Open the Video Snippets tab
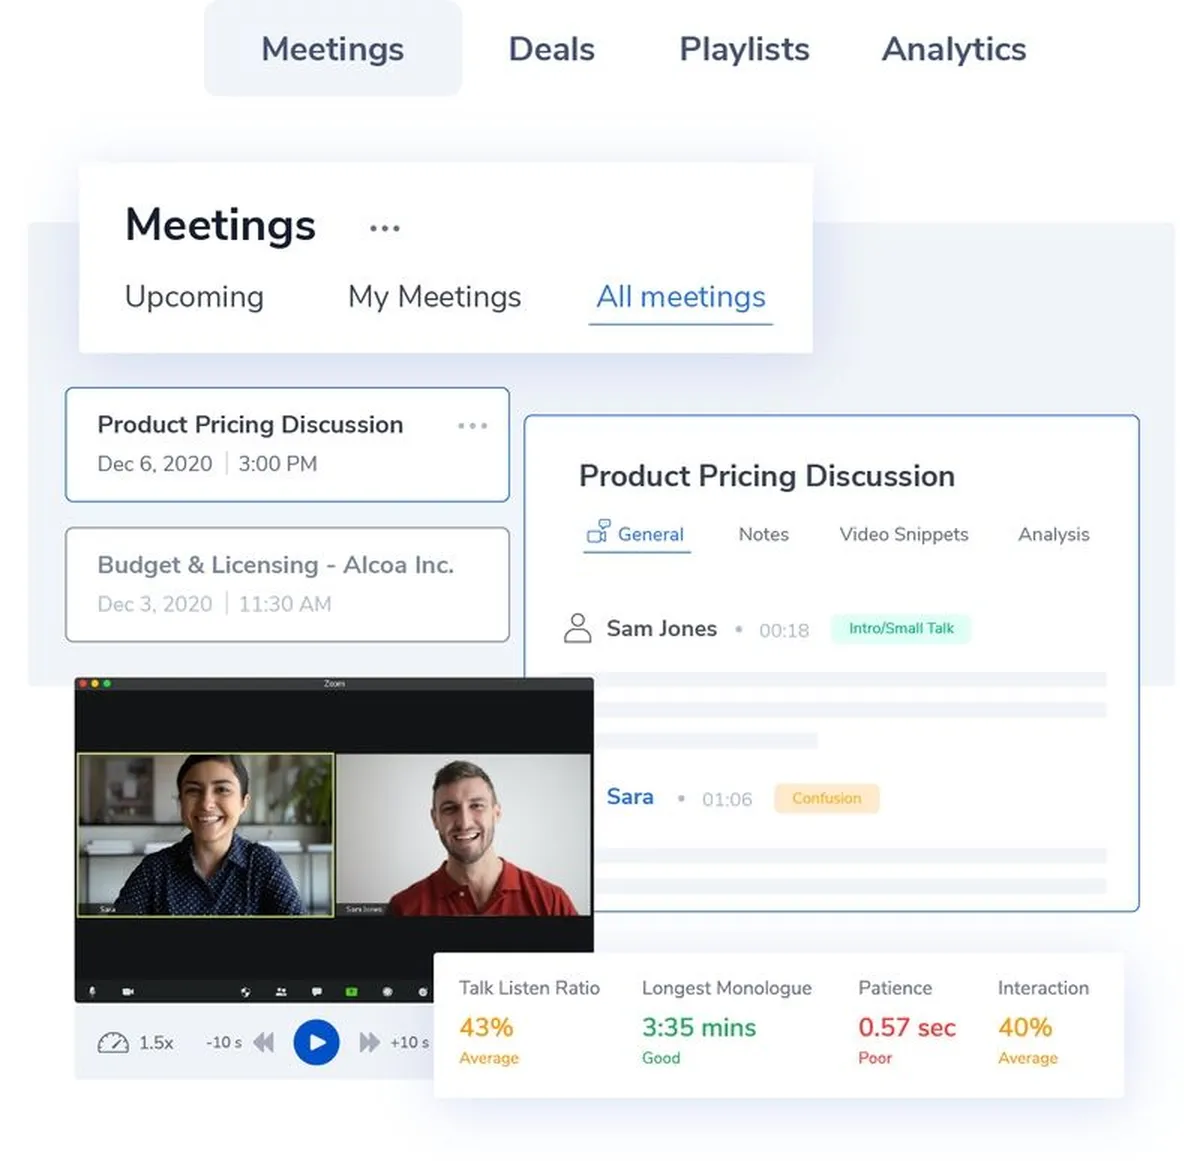 click(x=903, y=534)
